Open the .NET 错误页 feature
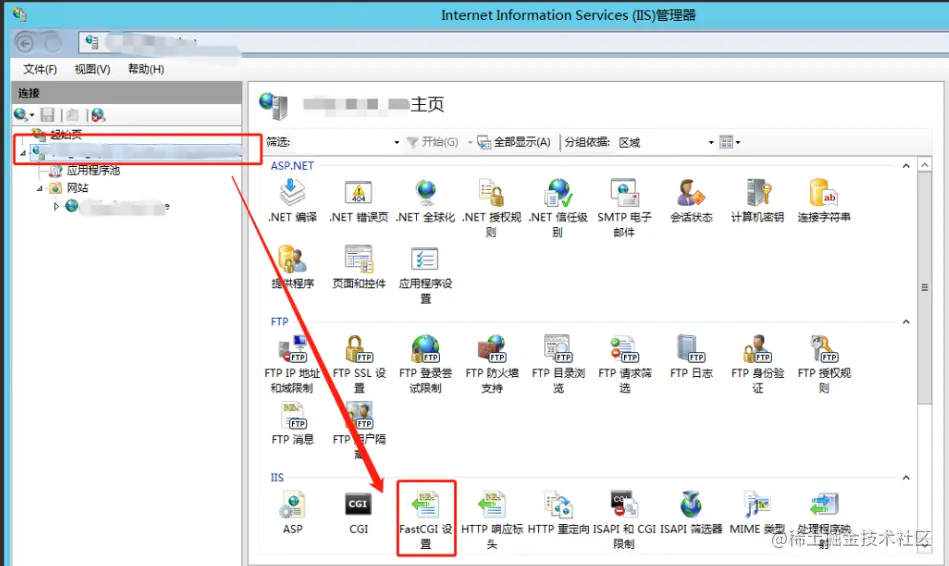The image size is (949, 566). 358,202
